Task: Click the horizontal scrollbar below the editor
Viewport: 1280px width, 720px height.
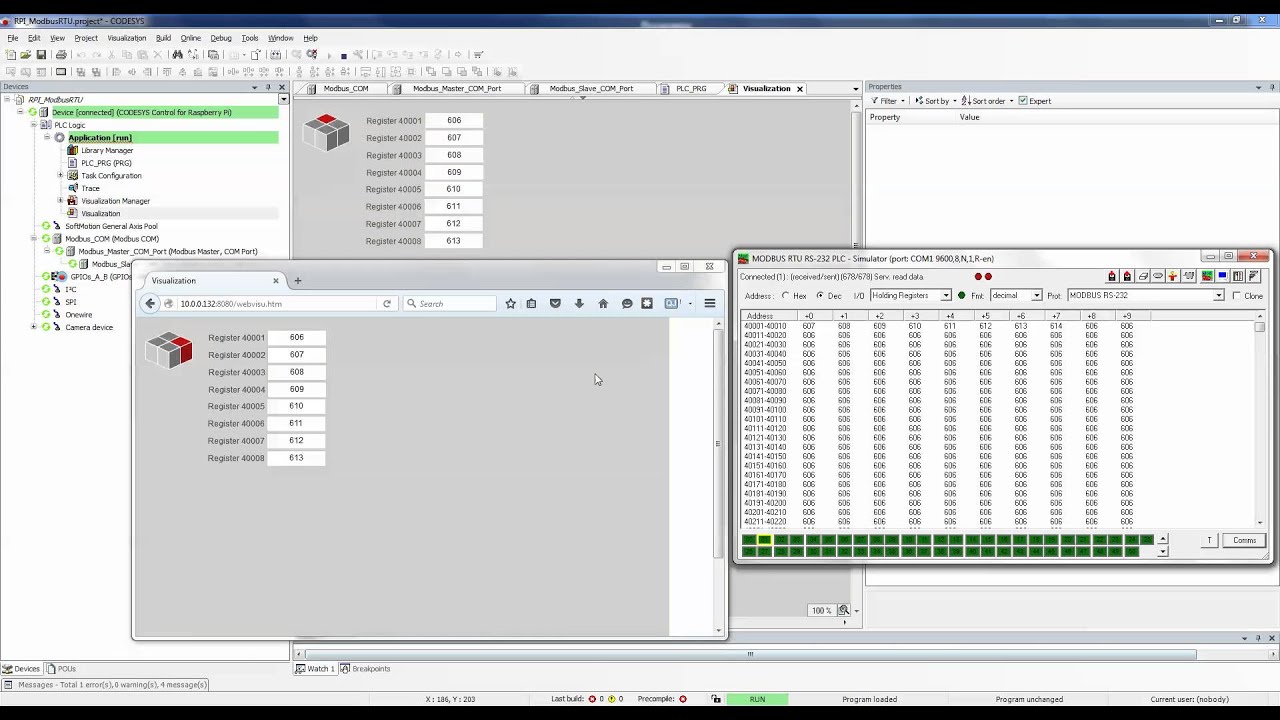Action: pos(750,655)
